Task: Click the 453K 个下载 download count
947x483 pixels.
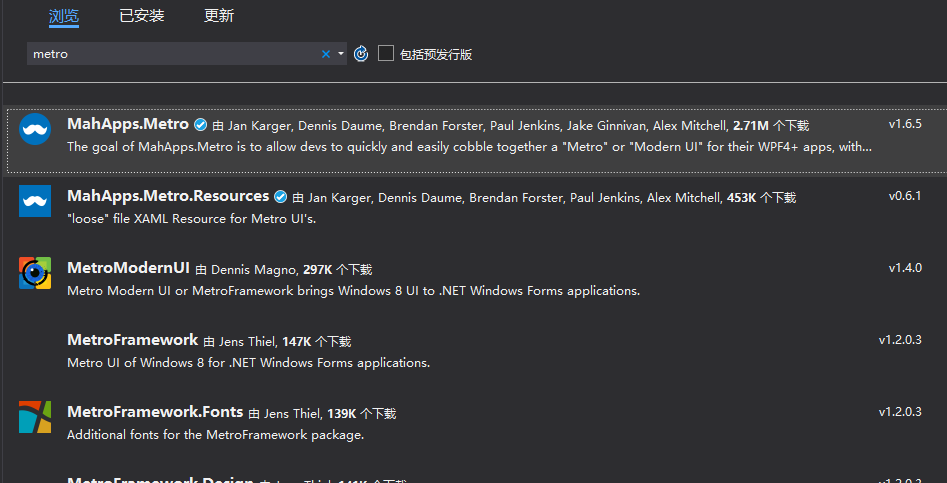Action: click(x=761, y=197)
